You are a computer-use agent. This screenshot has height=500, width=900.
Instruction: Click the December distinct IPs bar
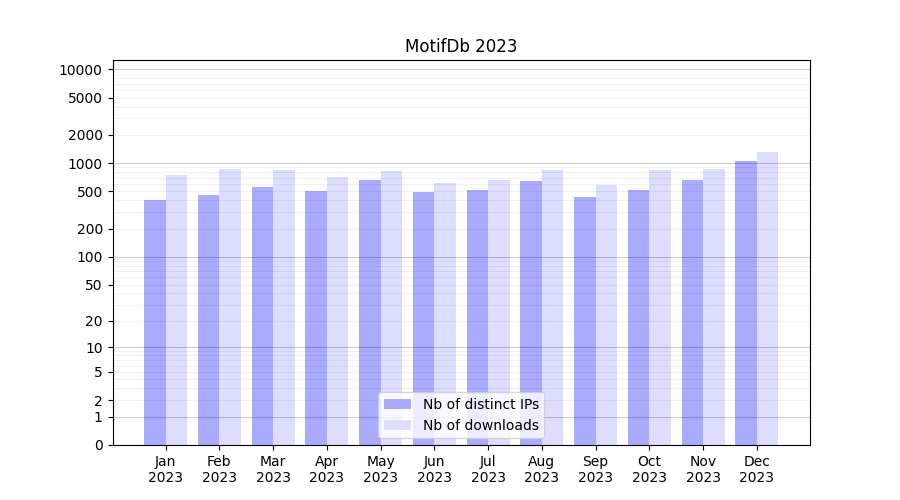coord(746,302)
